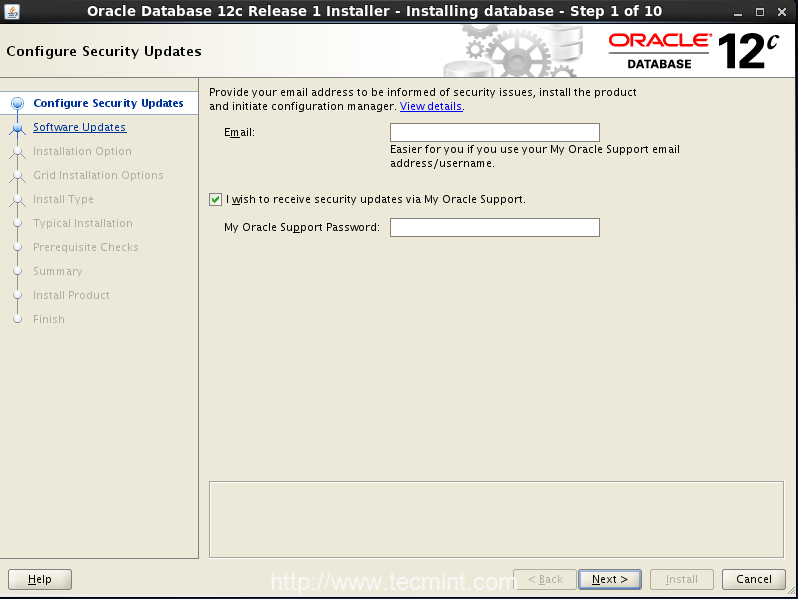
Task: Click the Cancel button
Action: pyautogui.click(x=754, y=579)
